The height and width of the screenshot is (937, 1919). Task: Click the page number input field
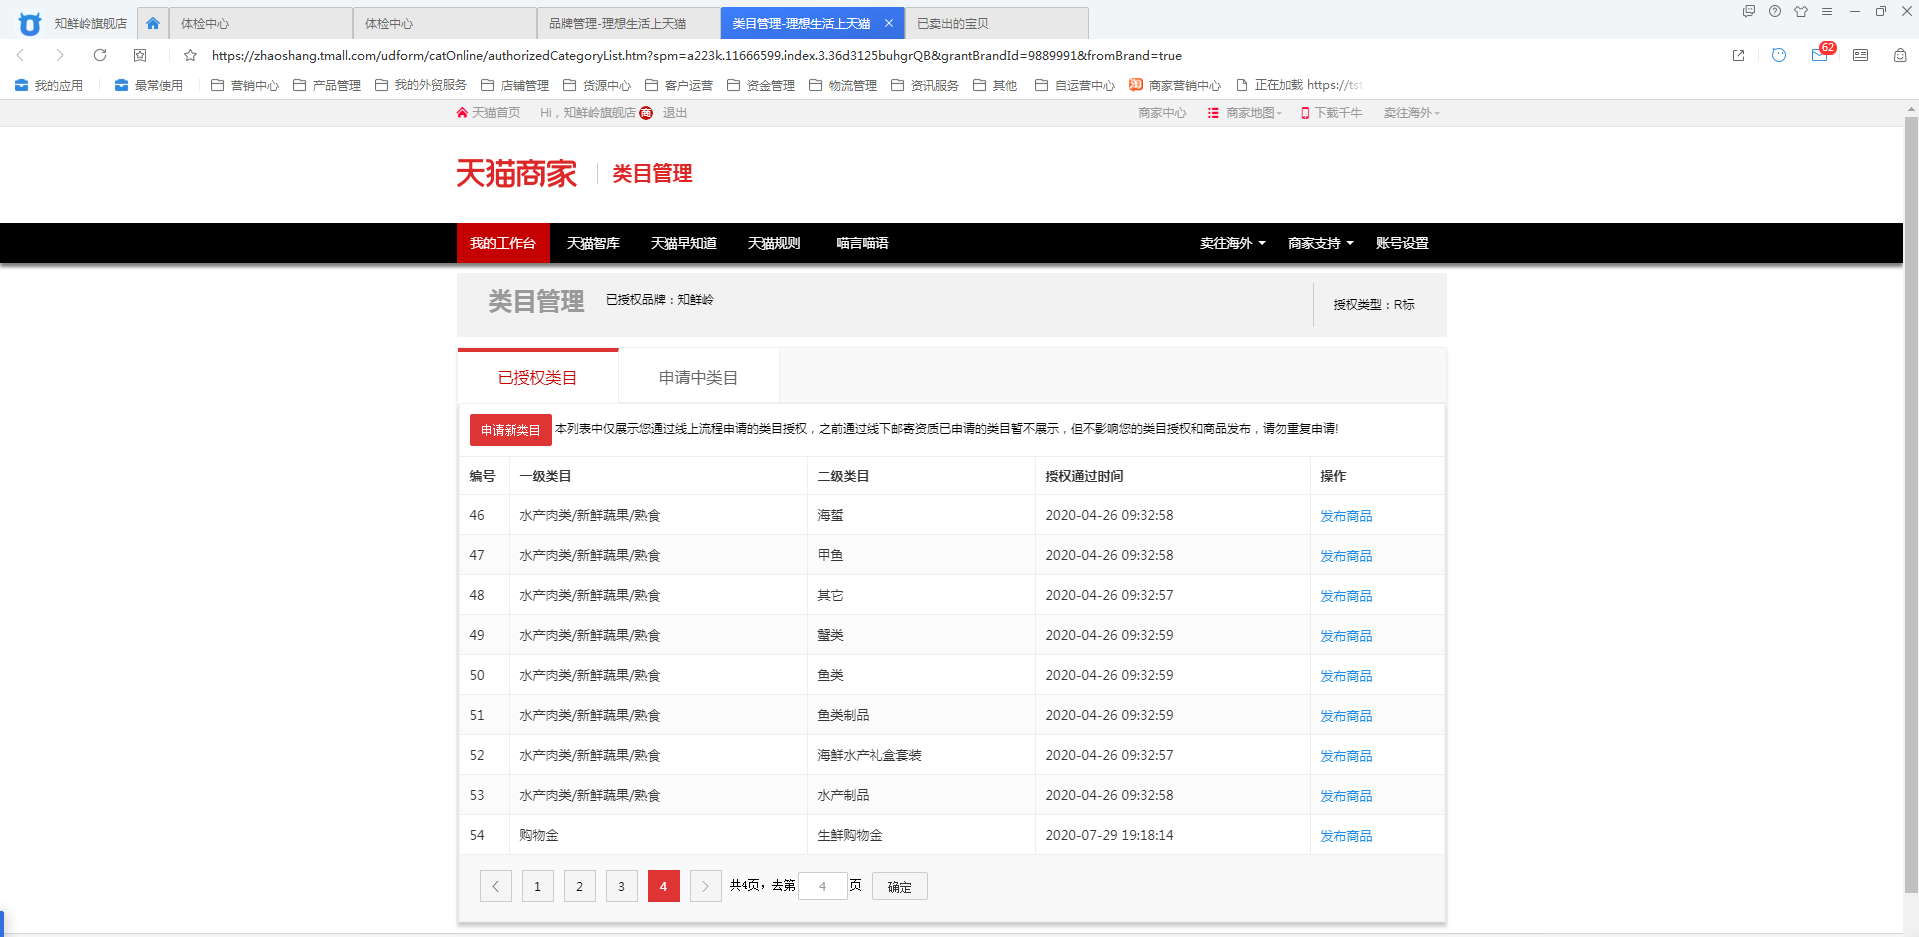(x=823, y=886)
